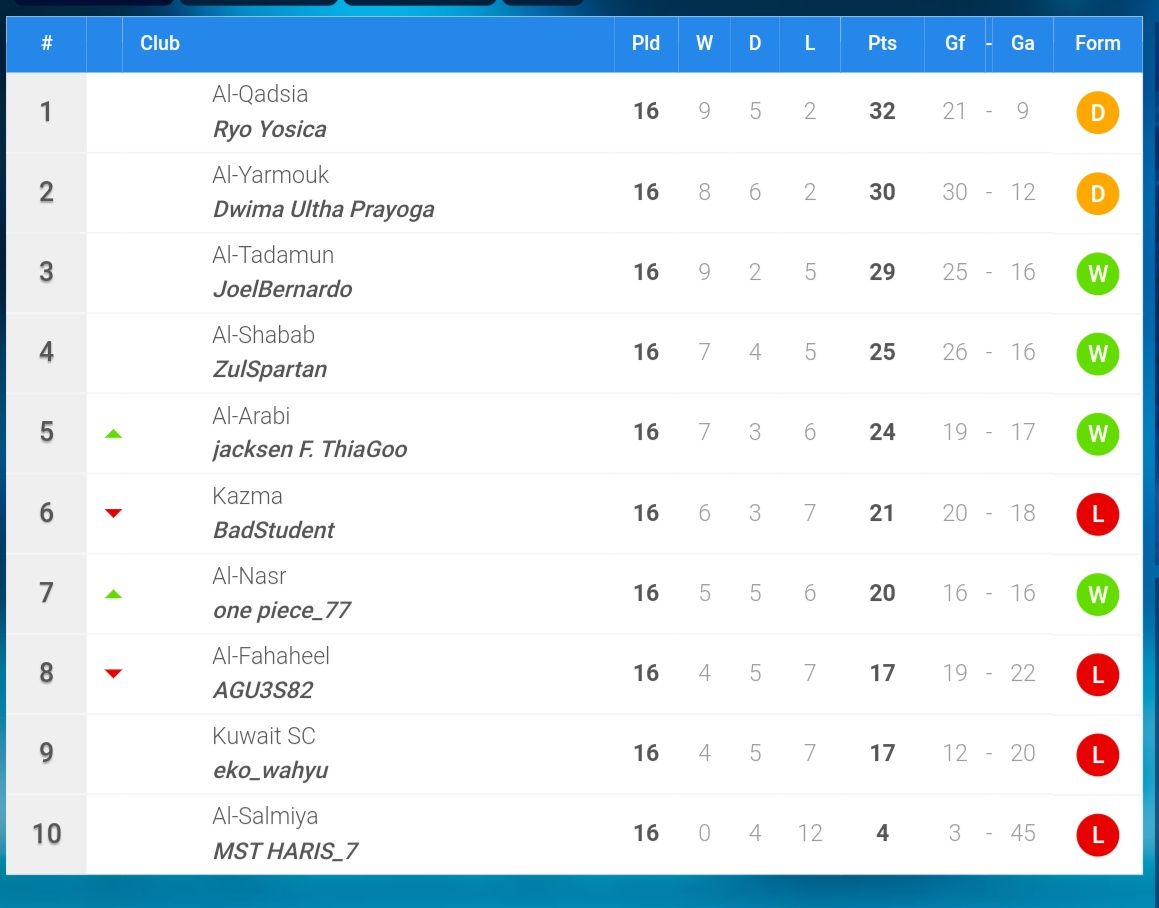Open manager Dwima Ultha Prayoga's profile
Image resolution: width=1159 pixels, height=908 pixels.
point(324,209)
